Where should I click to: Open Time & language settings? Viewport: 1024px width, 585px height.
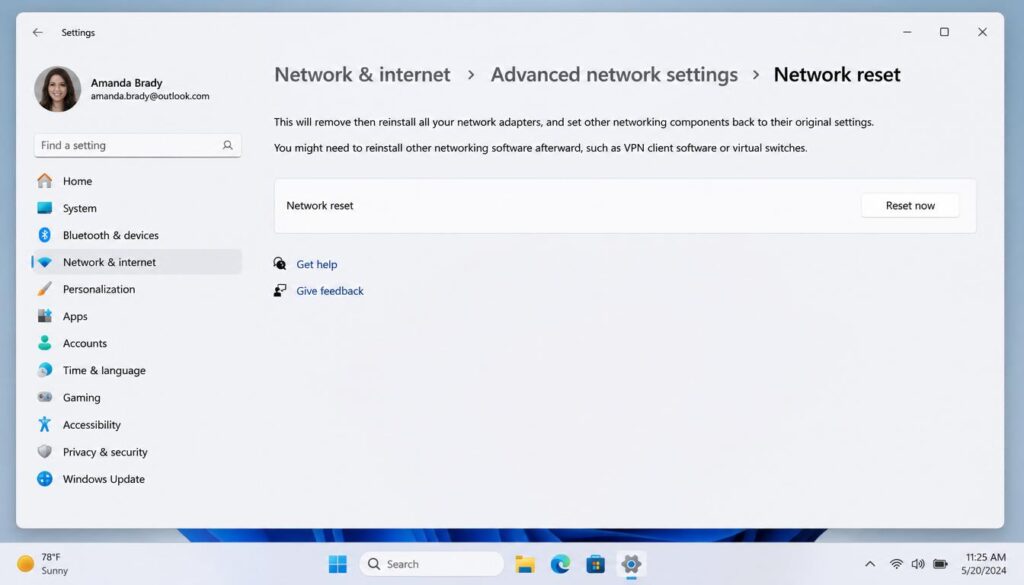[x=136, y=370]
